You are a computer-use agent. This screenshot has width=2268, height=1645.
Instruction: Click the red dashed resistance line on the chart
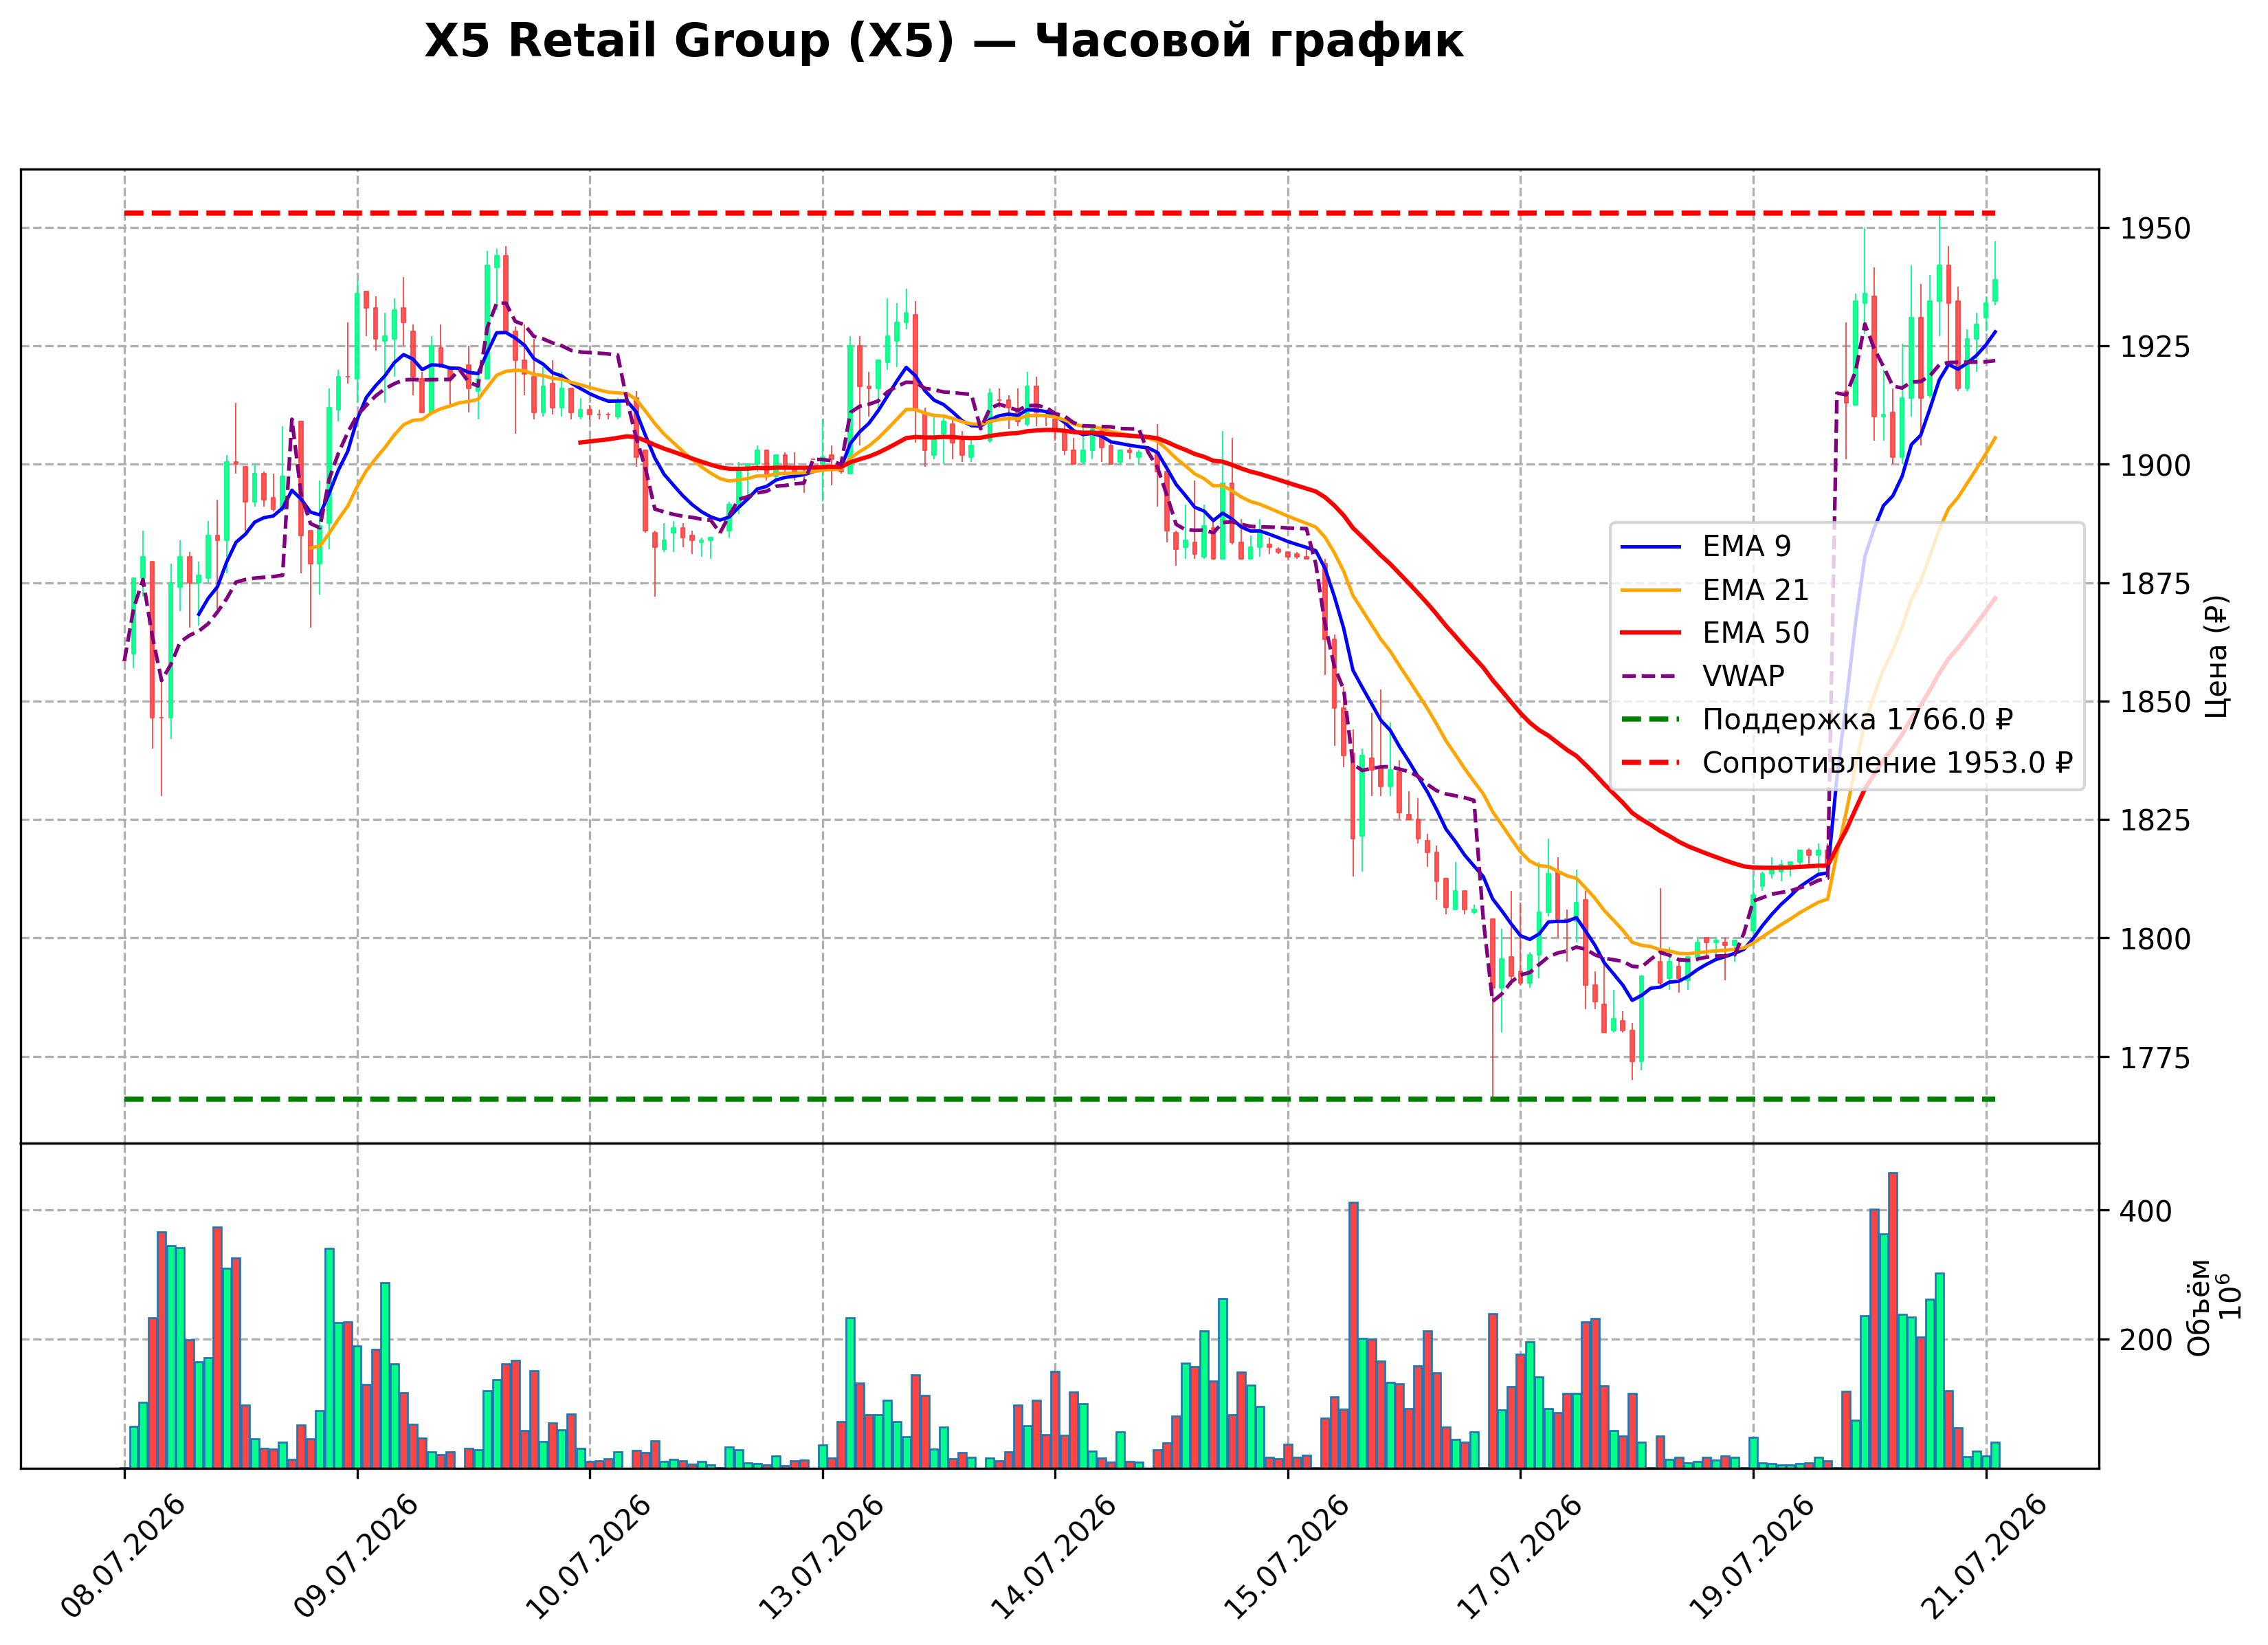pyautogui.click(x=1060, y=213)
